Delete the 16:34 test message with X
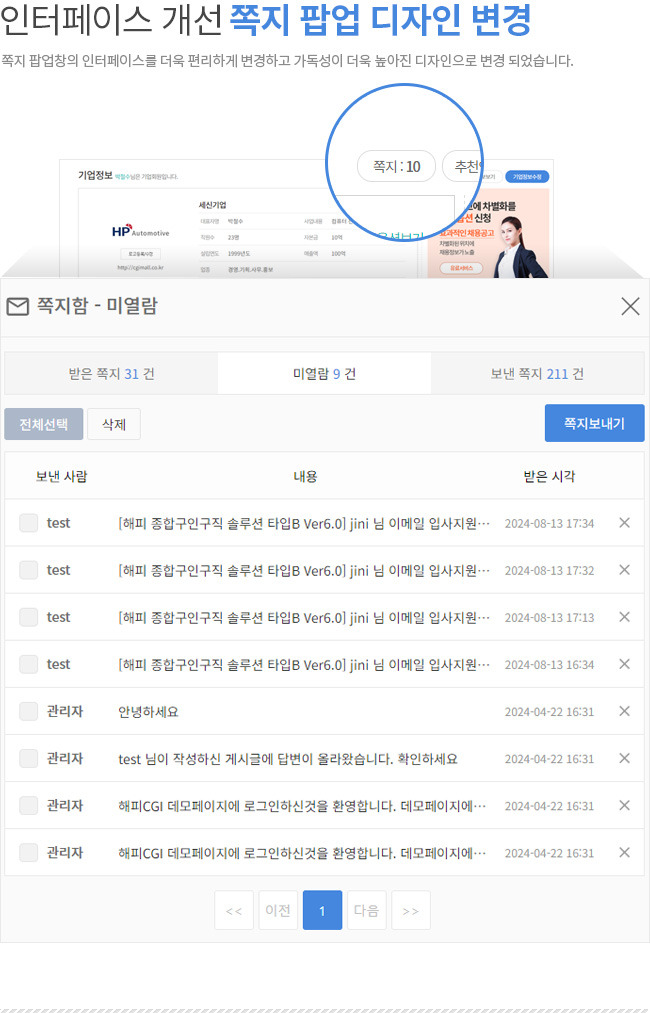Viewport: 650px width, 1013px height. tap(624, 664)
